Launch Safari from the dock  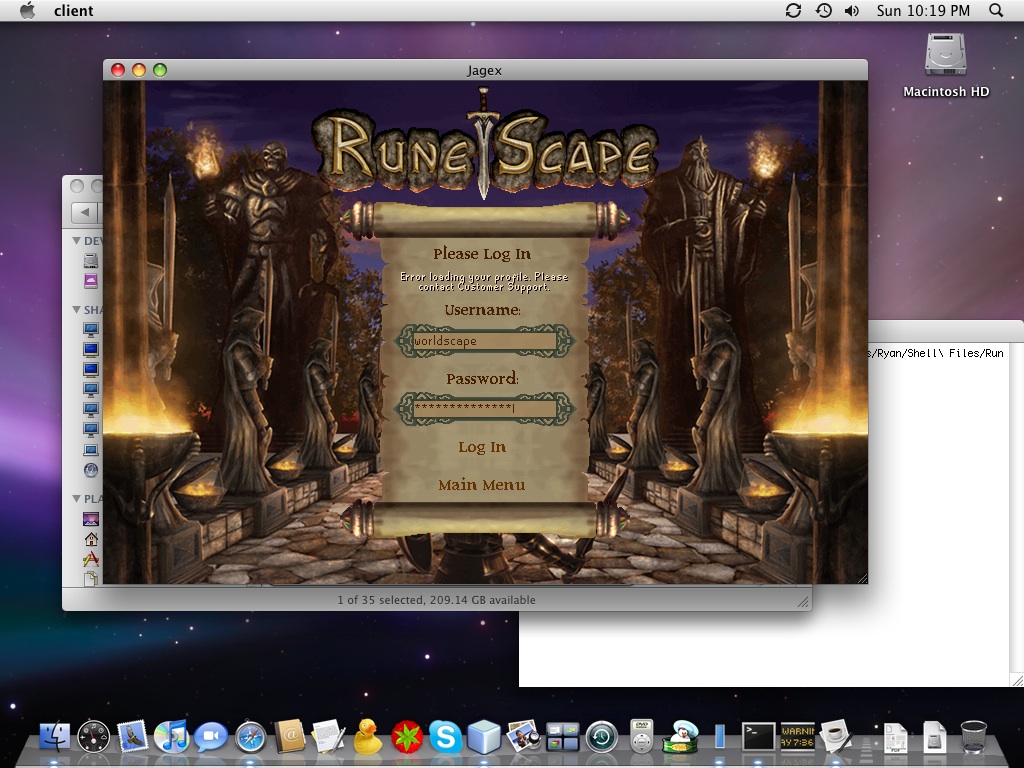250,737
